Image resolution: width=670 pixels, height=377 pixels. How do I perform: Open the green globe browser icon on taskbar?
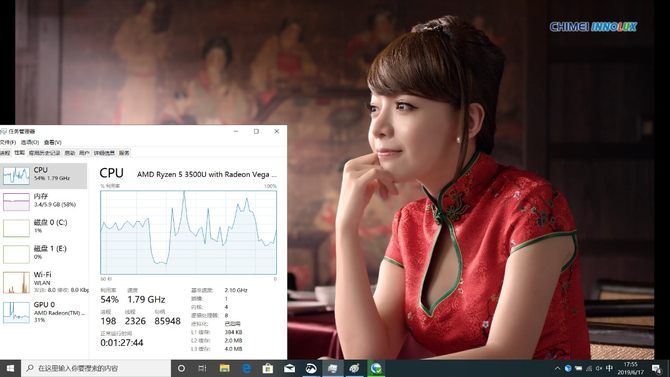[376, 368]
